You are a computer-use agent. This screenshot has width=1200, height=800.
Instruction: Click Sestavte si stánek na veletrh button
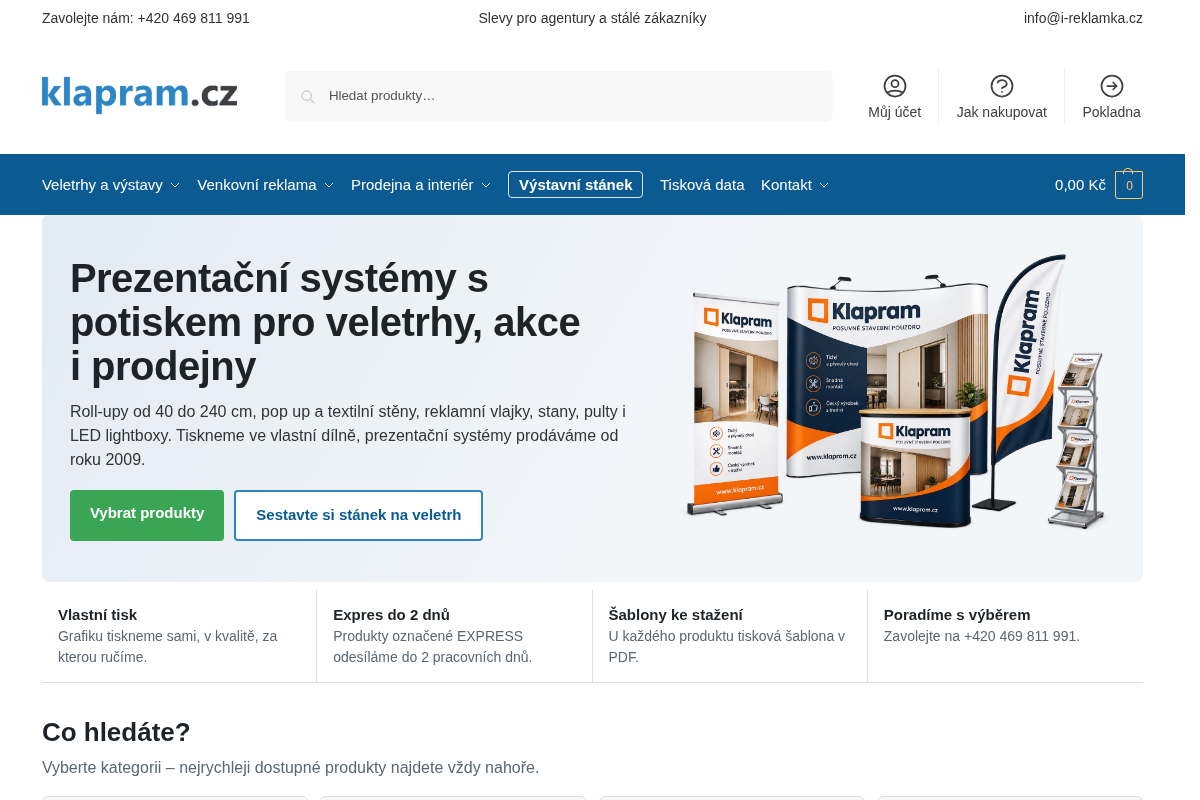358,515
